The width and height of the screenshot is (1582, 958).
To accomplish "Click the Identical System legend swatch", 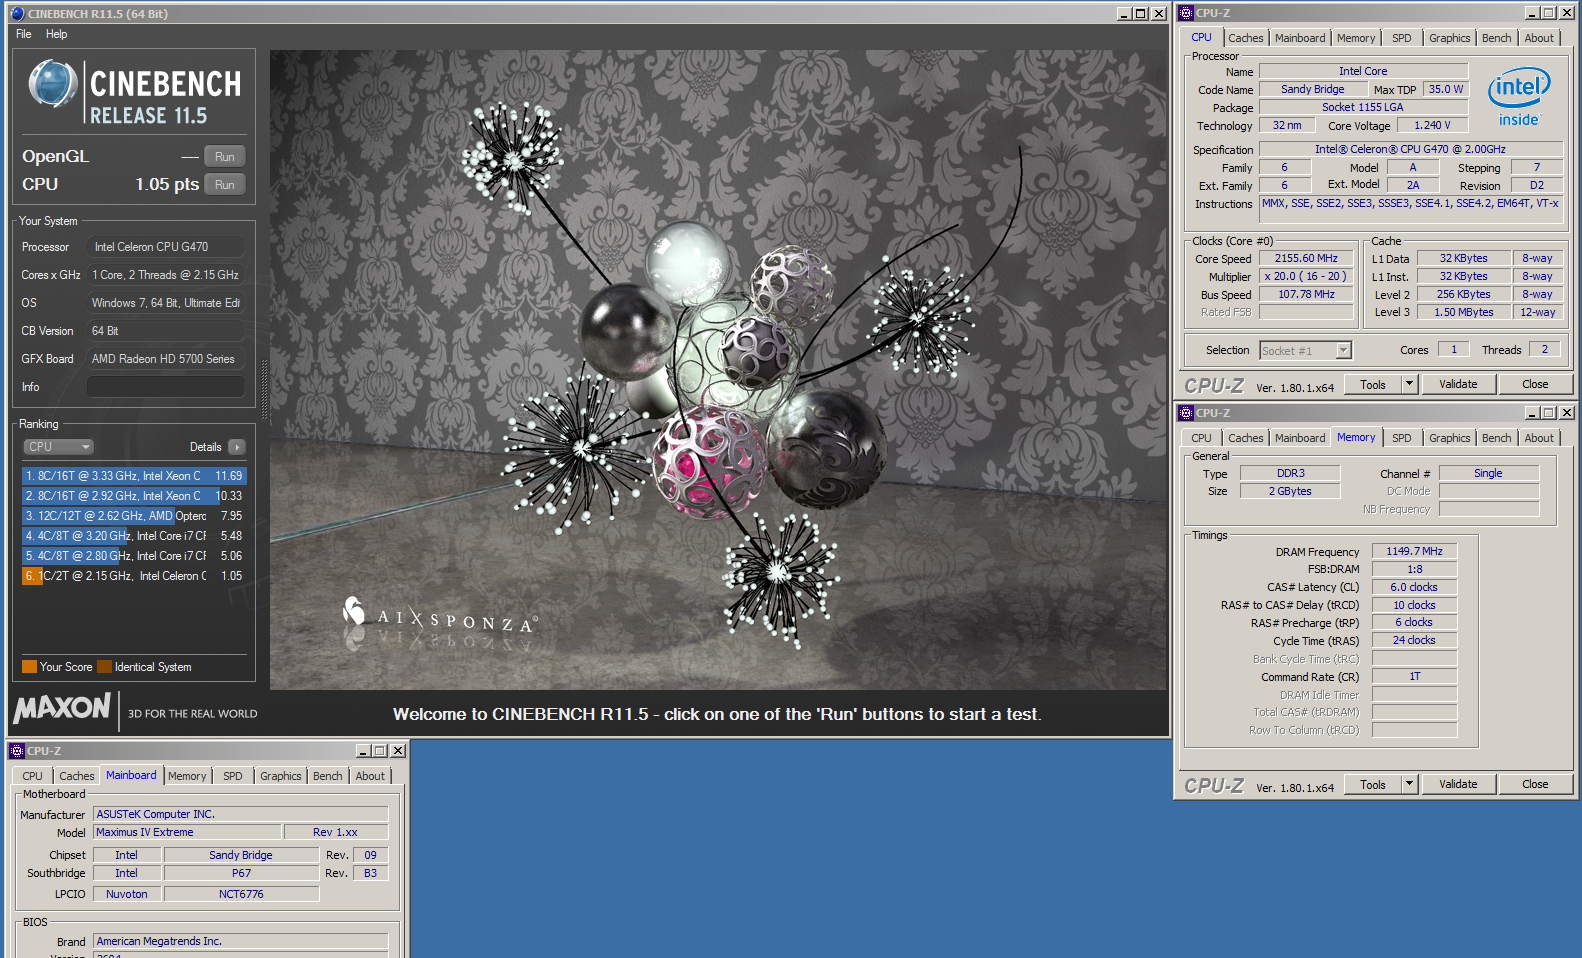I will click(104, 667).
